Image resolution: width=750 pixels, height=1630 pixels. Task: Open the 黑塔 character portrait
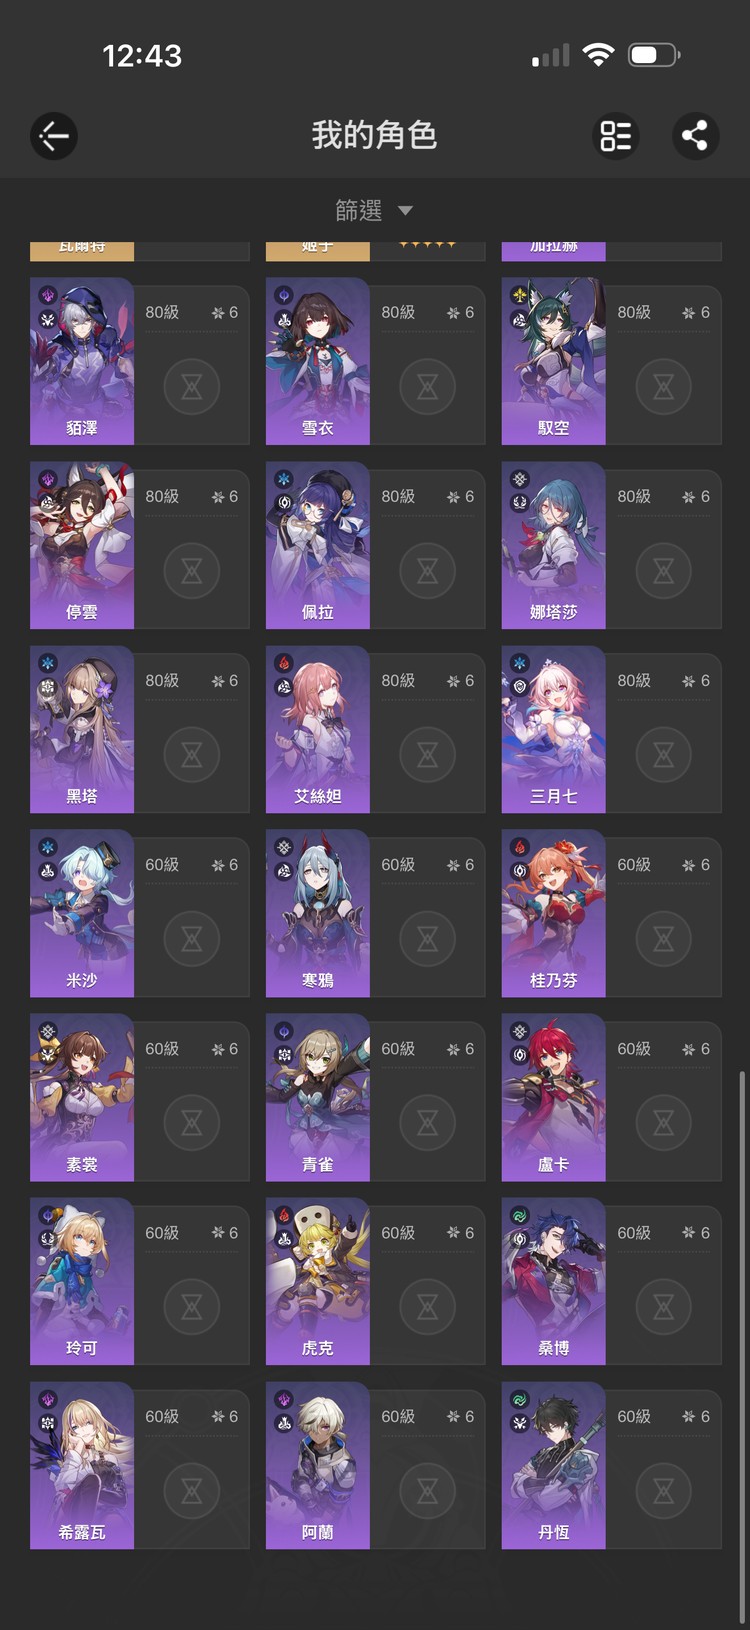(x=82, y=729)
